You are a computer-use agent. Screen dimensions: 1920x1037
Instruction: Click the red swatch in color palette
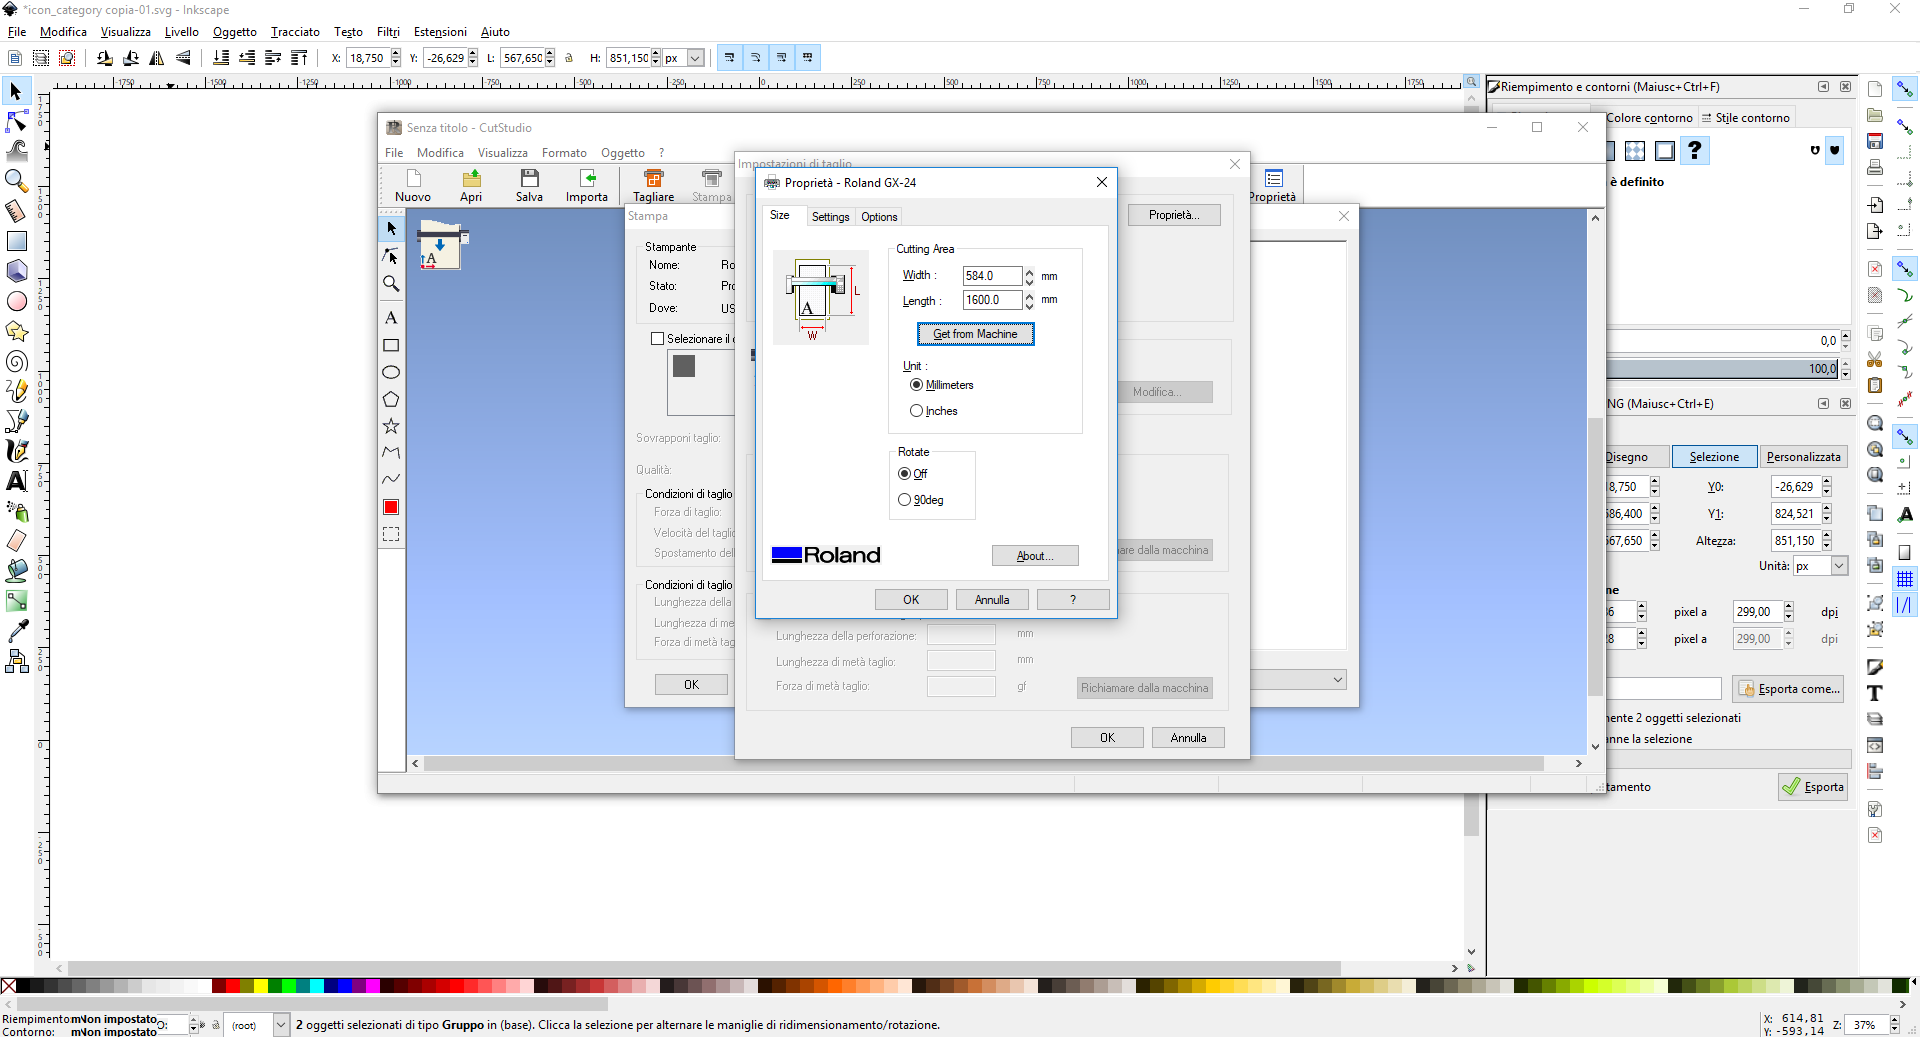click(x=233, y=986)
